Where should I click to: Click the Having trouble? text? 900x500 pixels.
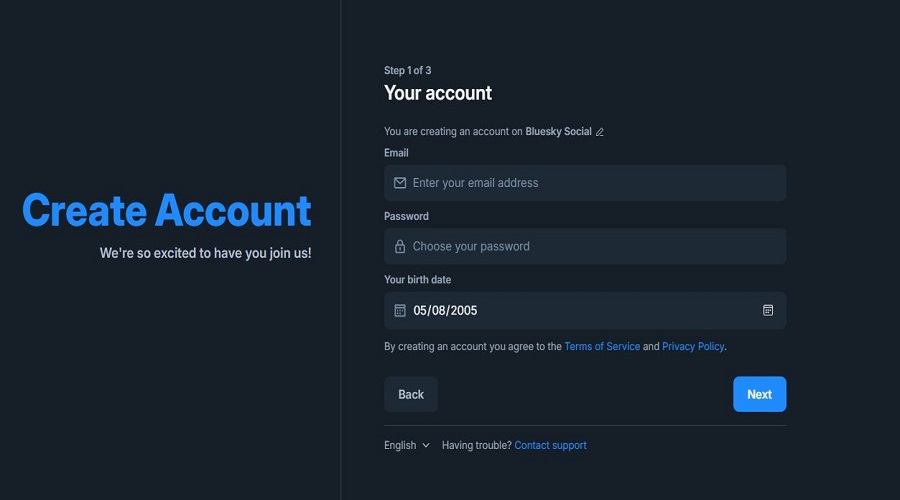click(x=476, y=445)
